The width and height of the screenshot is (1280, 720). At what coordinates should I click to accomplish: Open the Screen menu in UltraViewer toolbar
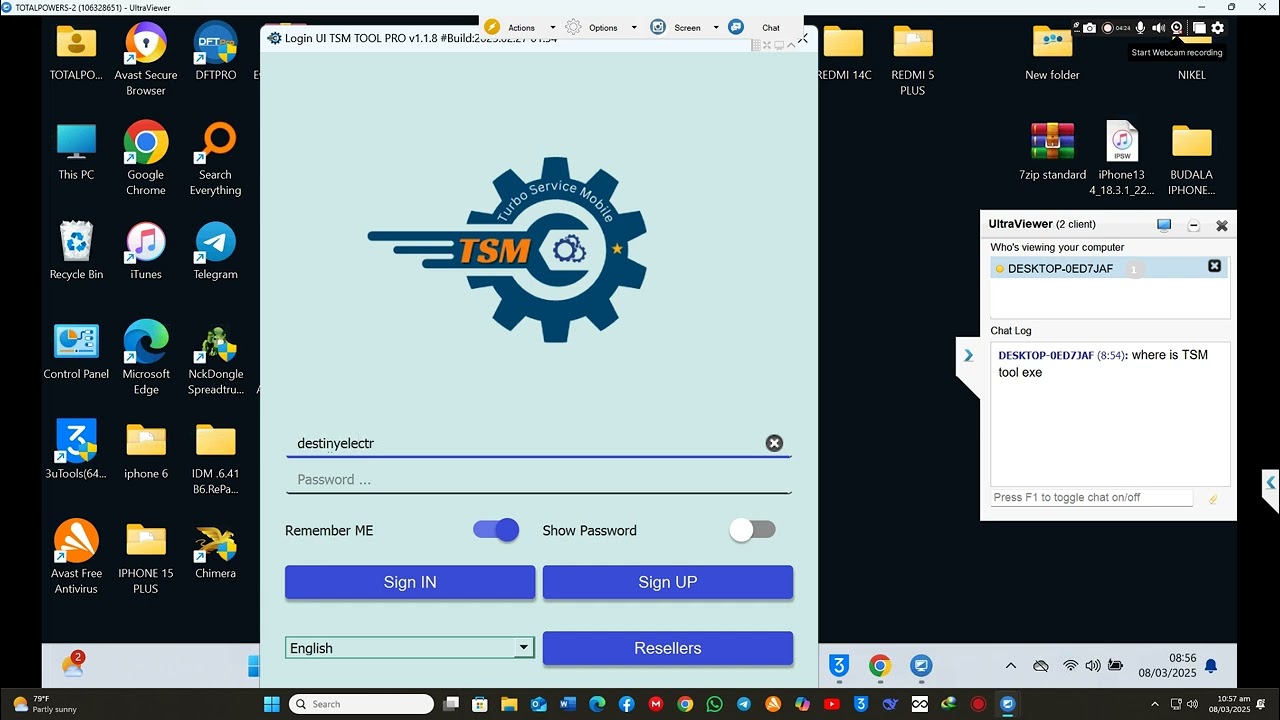[x=687, y=28]
